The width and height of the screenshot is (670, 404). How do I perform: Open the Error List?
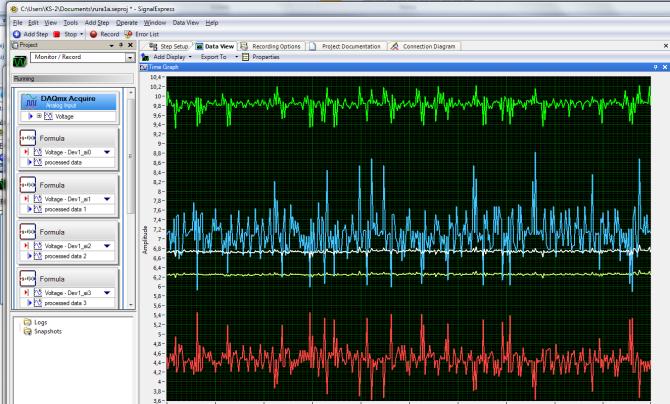click(141, 34)
